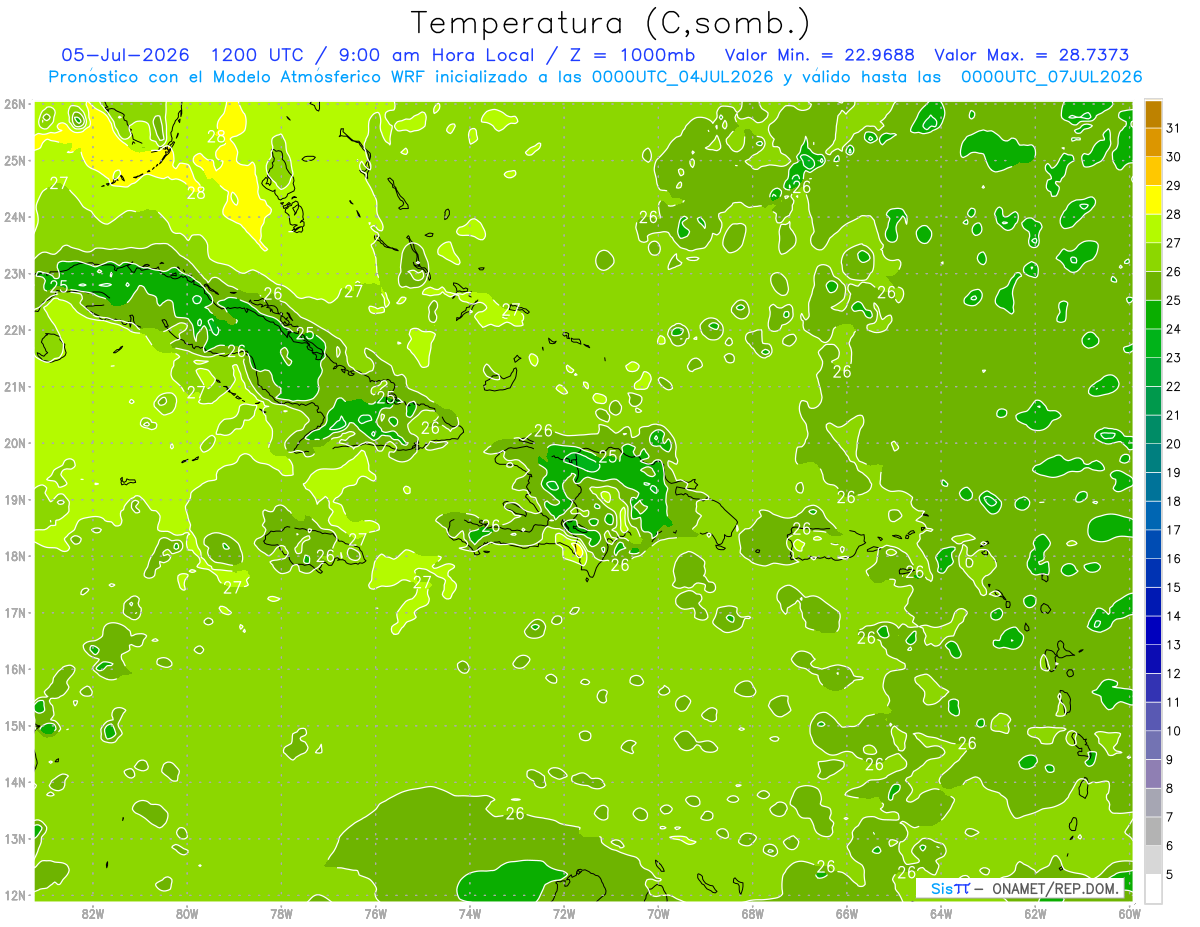Click the color legend value "29"
The width and height of the screenshot is (1200, 927).
point(1174,185)
